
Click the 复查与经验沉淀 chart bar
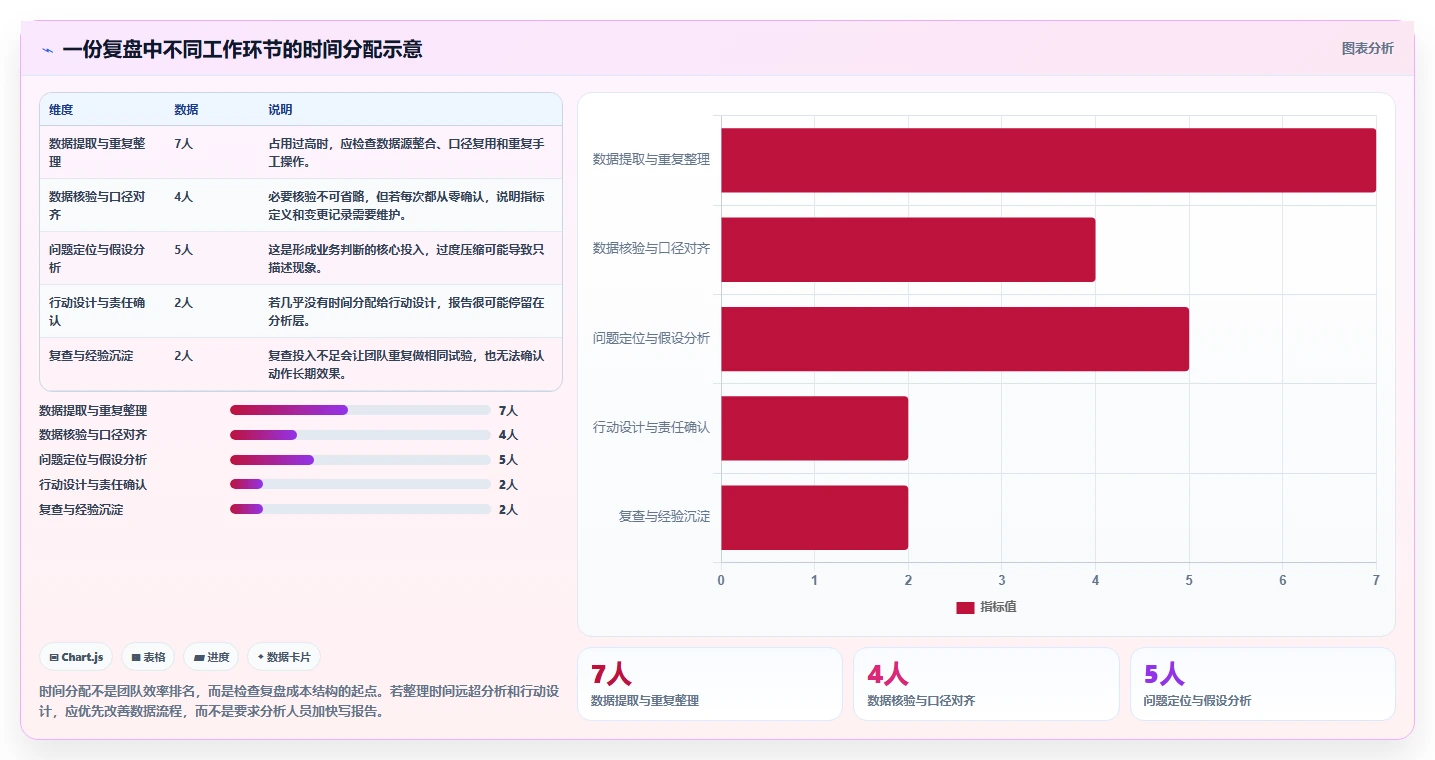click(814, 517)
